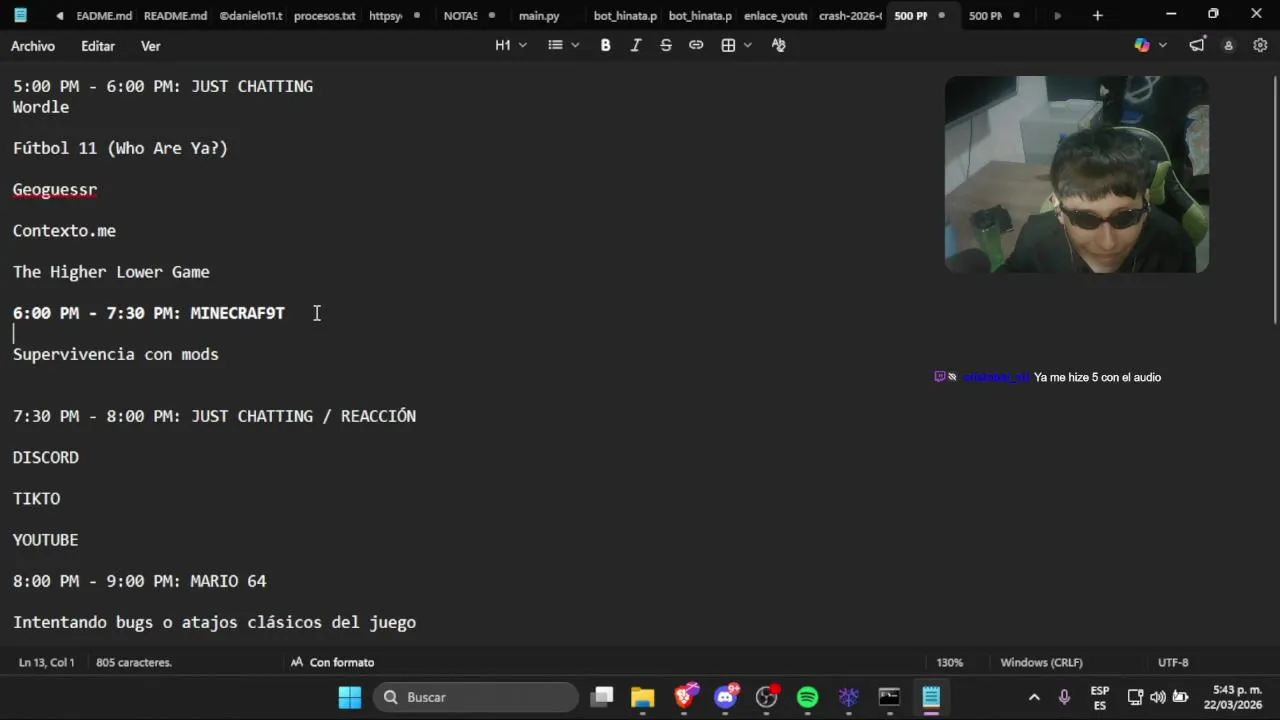Open the Editar menu

click(98, 46)
